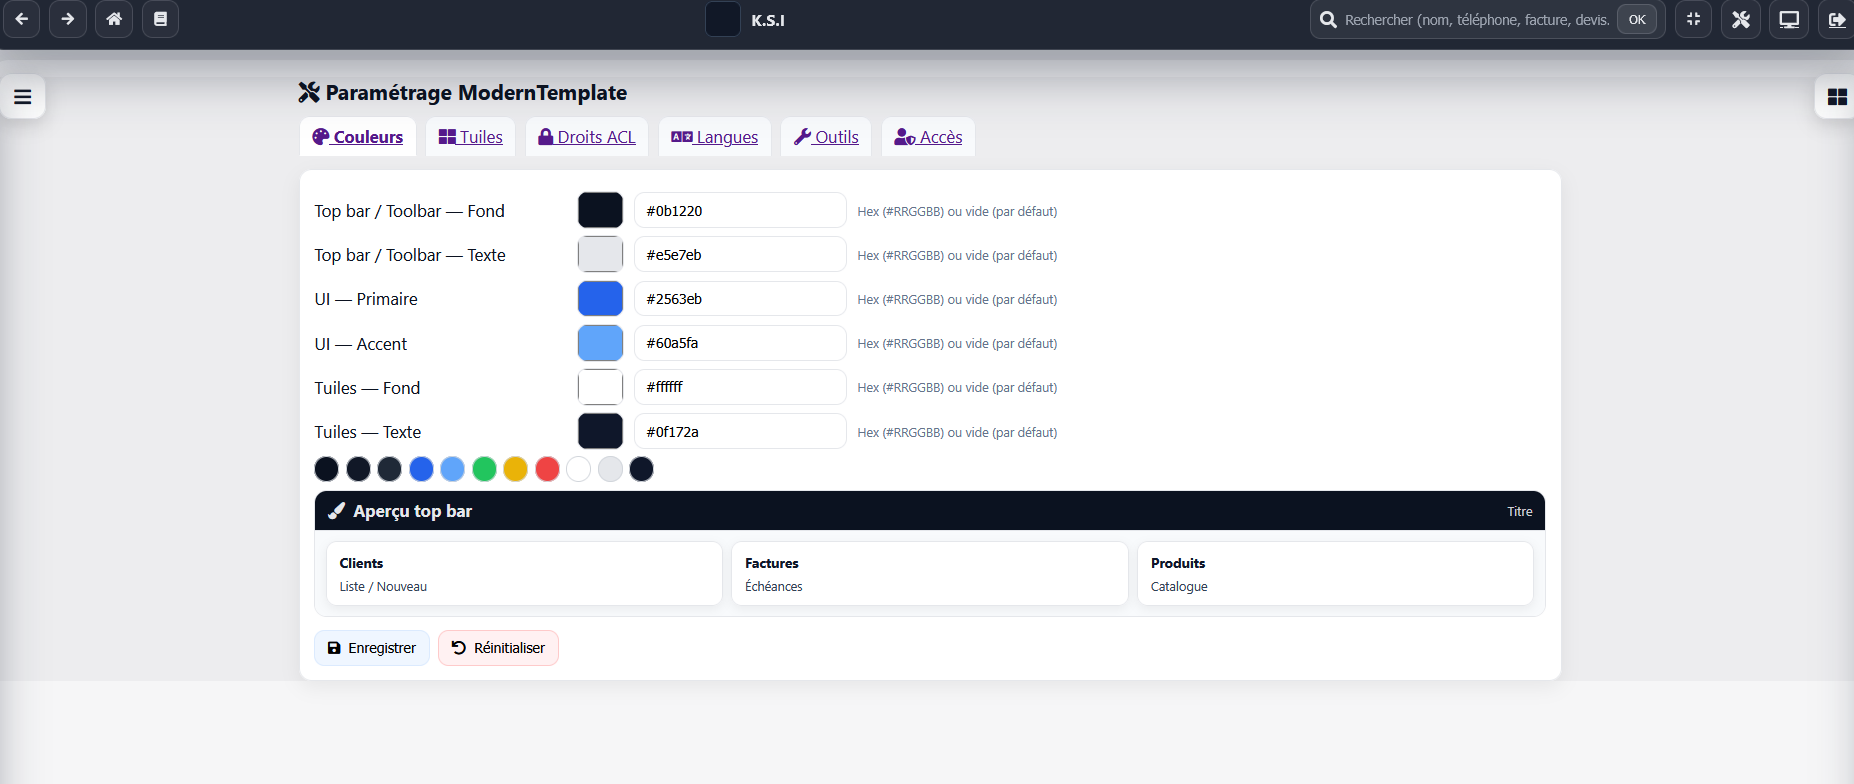
Task: Click the compress arrows icon in the top bar
Action: coord(1693,19)
